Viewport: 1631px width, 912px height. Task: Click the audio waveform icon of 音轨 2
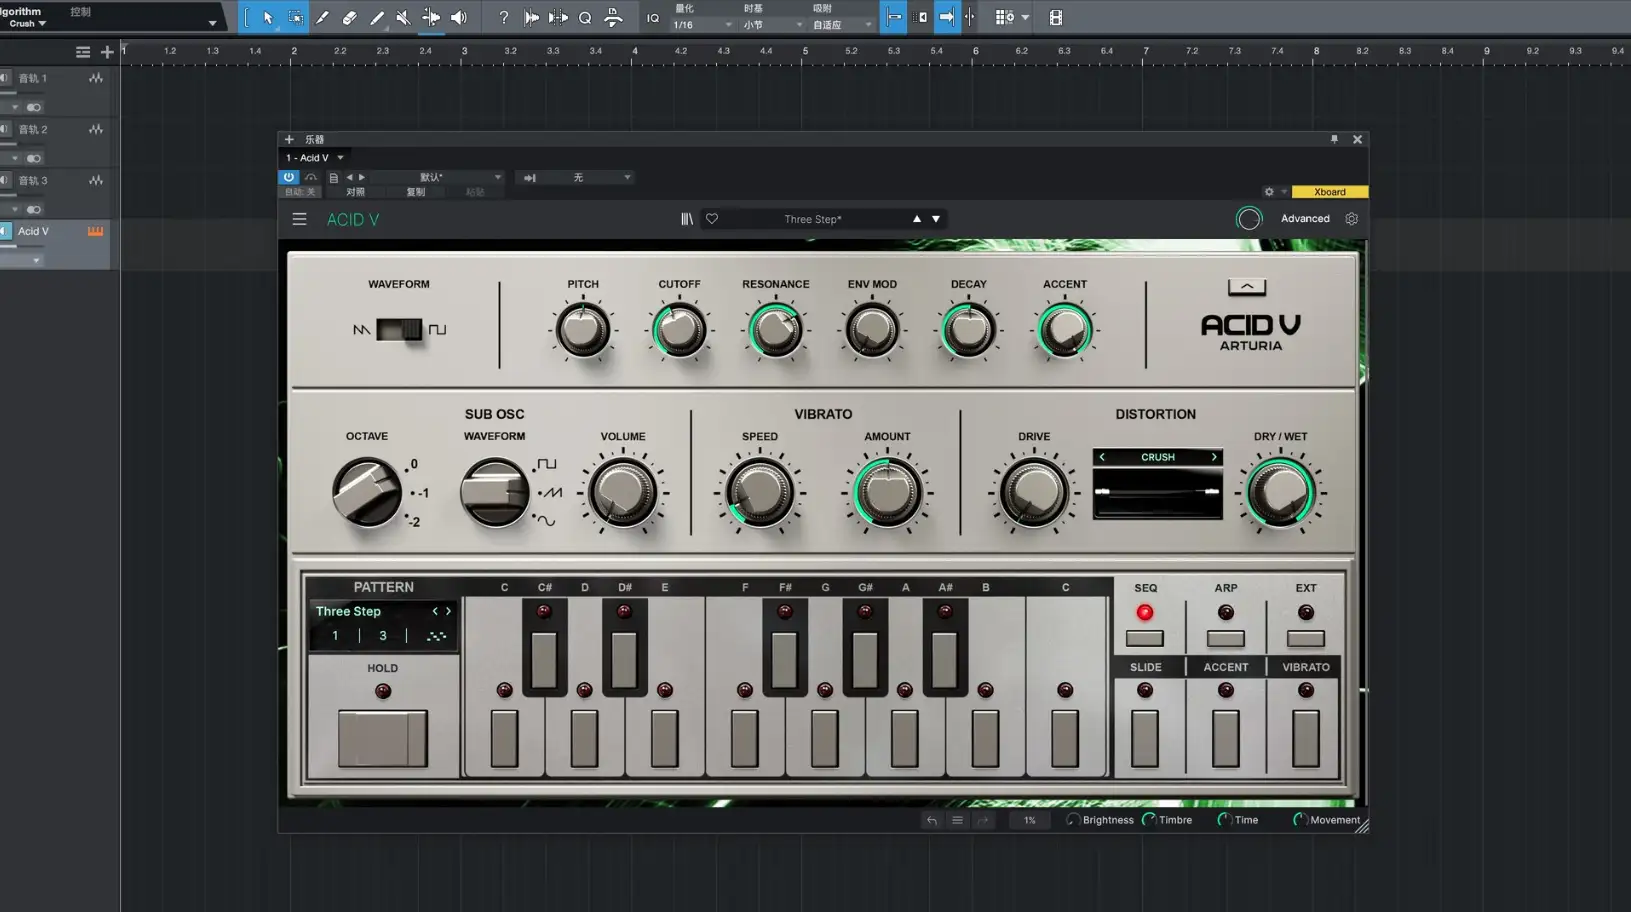(96, 129)
